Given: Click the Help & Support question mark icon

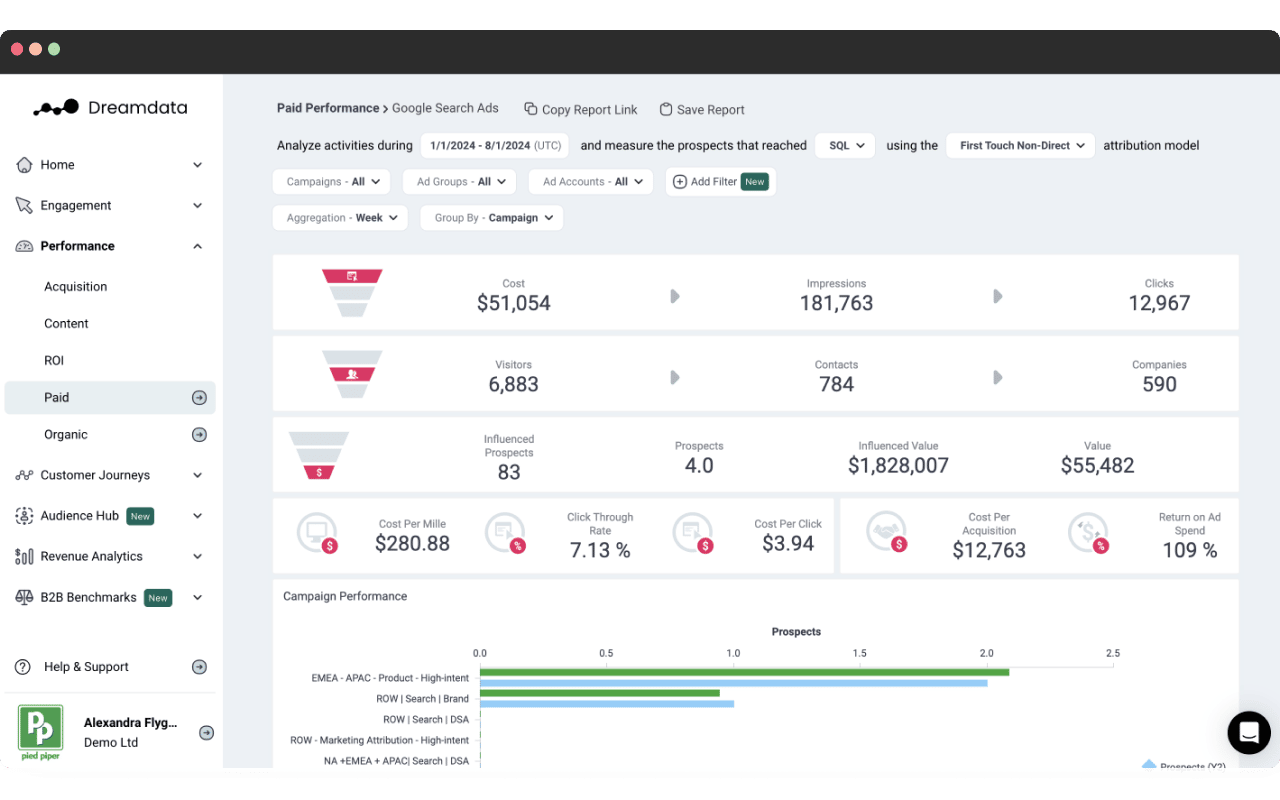Looking at the screenshot, I should pyautogui.click(x=25, y=666).
